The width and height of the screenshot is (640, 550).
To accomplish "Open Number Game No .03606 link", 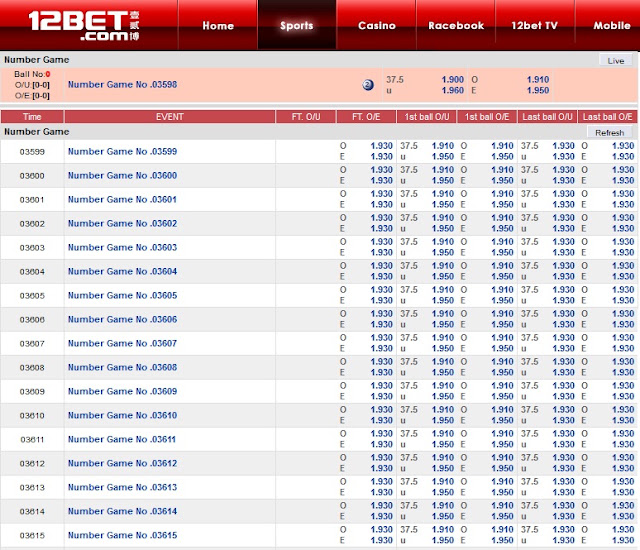I will click(122, 319).
